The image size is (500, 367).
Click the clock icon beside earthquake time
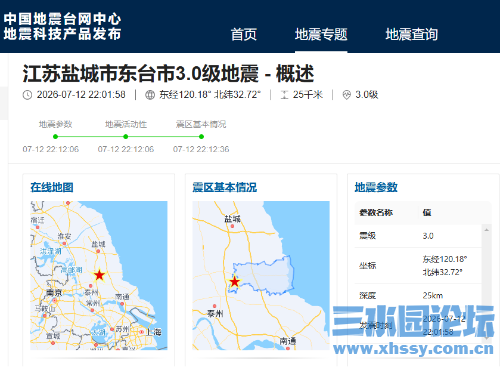27,95
